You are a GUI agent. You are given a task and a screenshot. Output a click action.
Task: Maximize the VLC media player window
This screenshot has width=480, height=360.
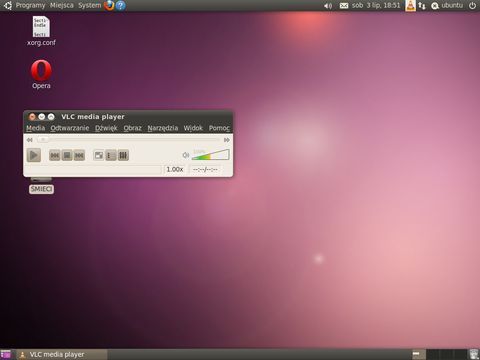click(51, 117)
